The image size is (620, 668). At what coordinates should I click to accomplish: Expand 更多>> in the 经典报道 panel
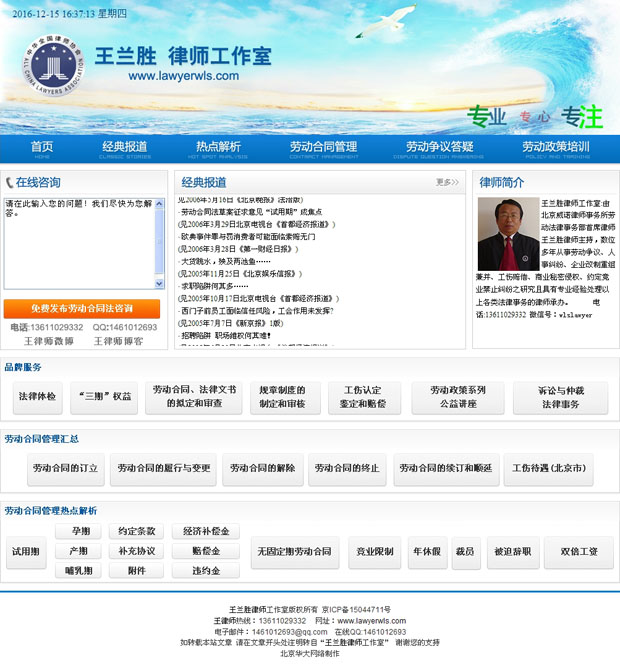(x=447, y=182)
